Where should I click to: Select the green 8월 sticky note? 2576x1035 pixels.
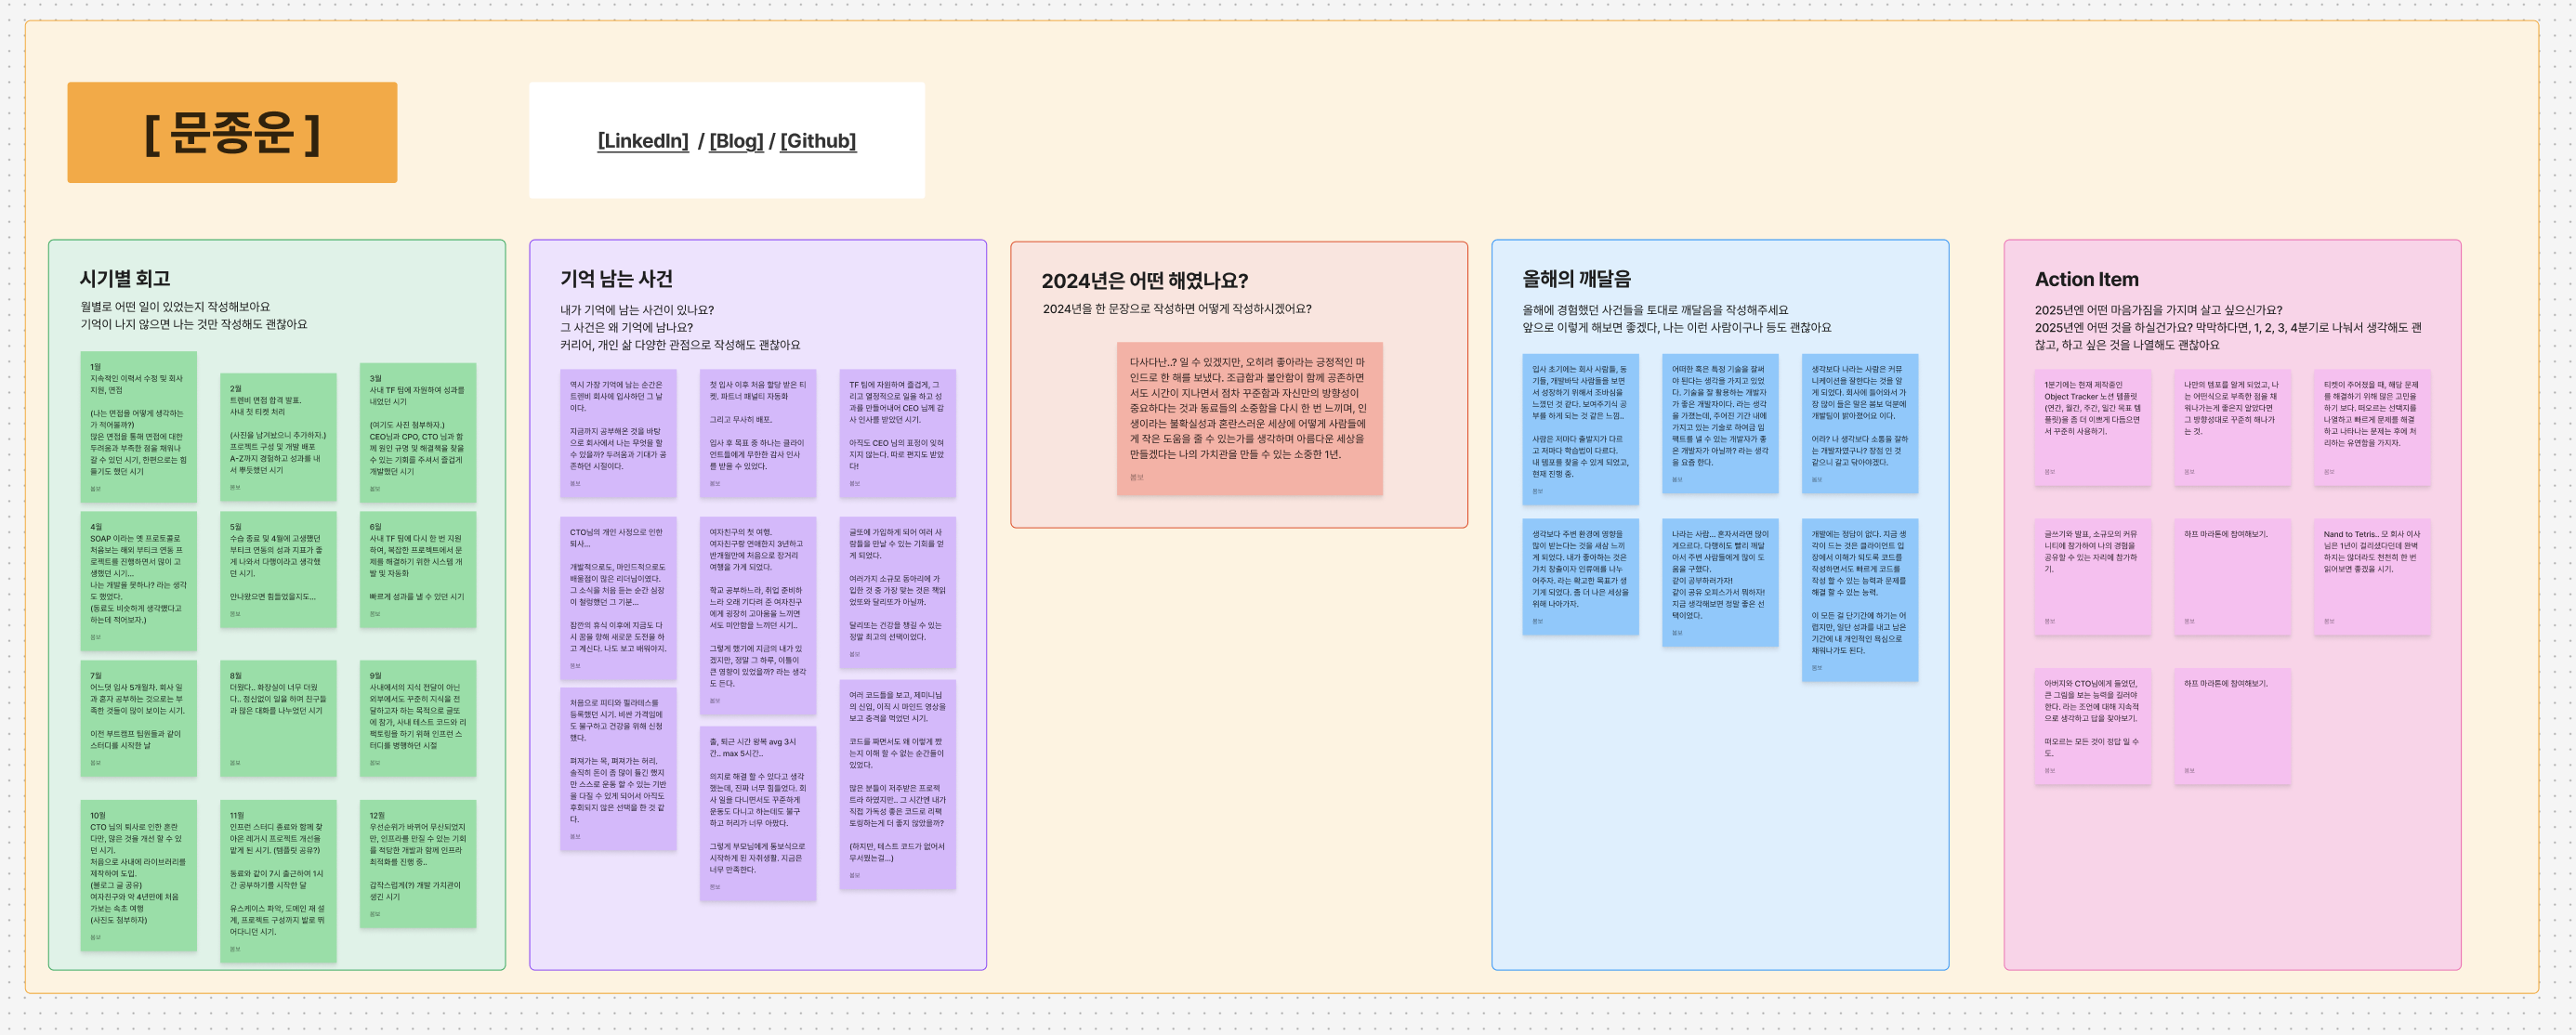278,718
